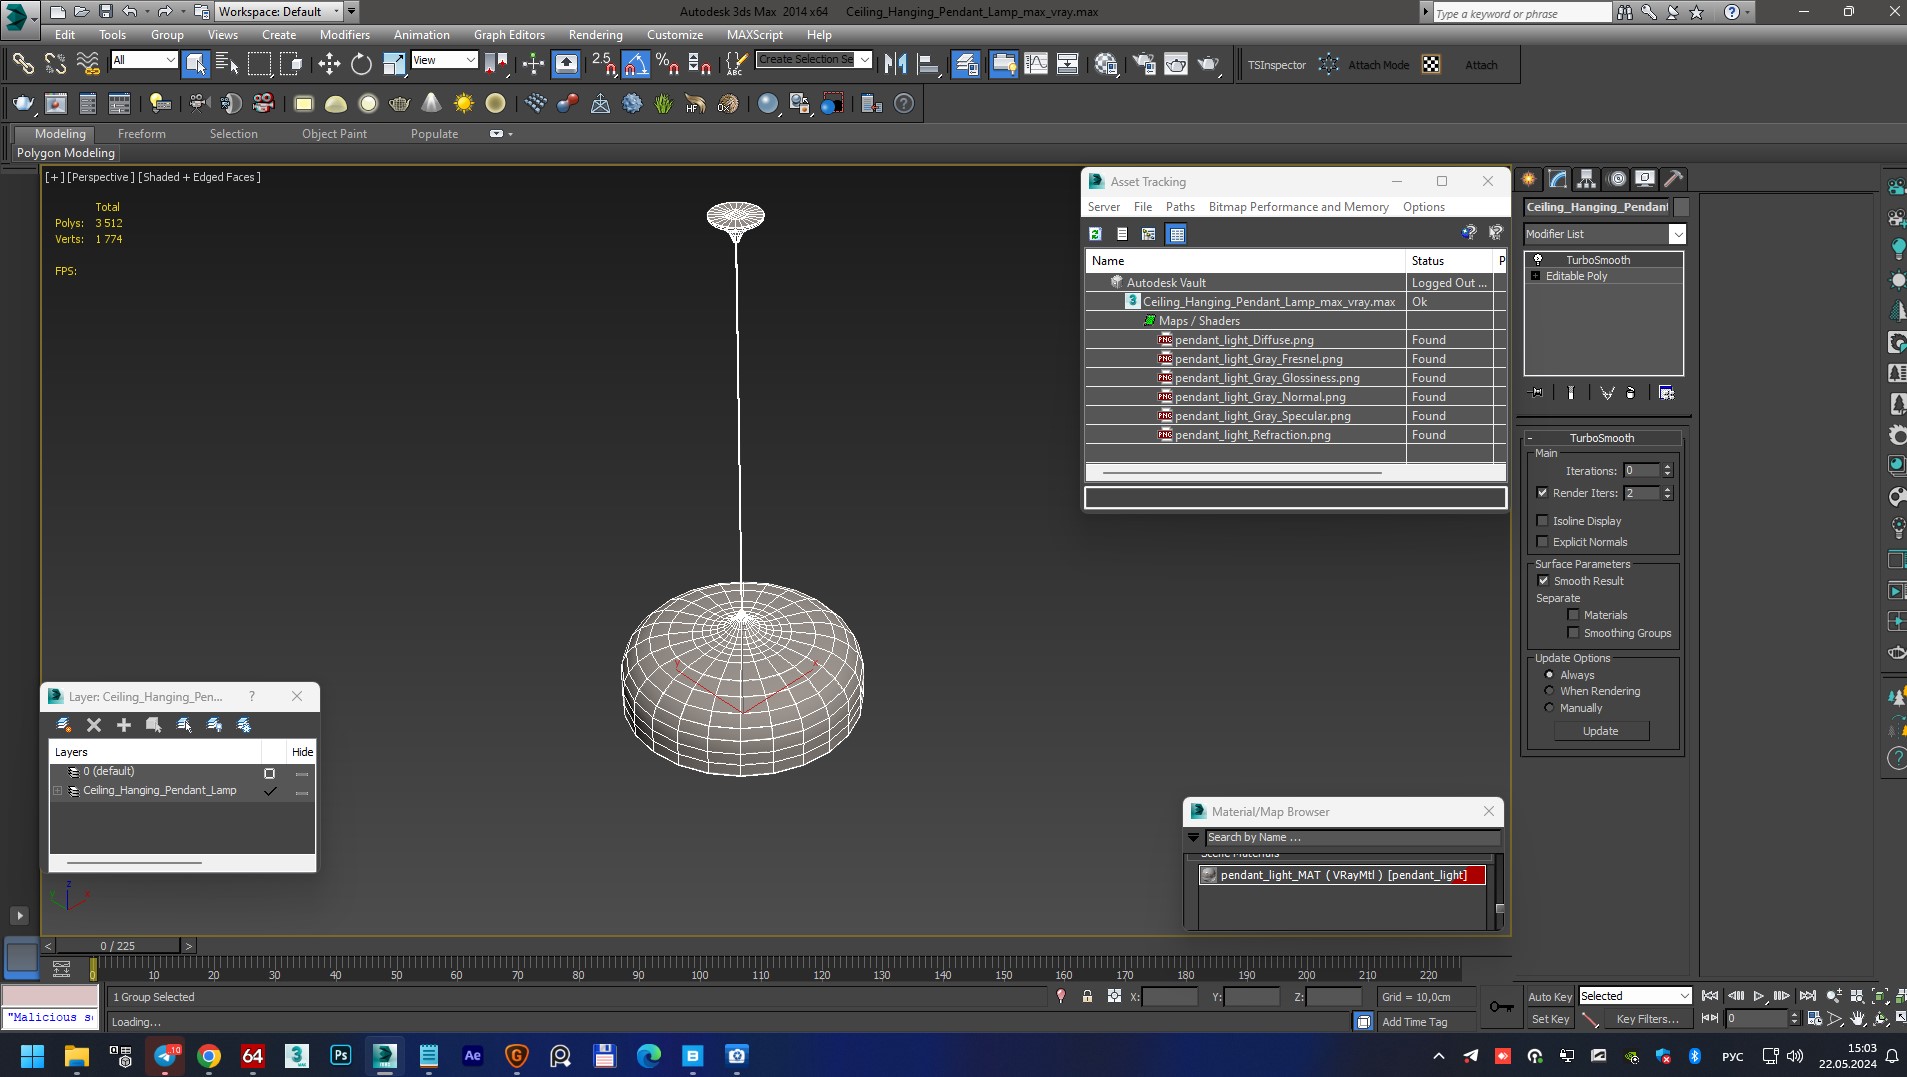
Task: Switch to the Freeform ribbon tab
Action: click(142, 134)
